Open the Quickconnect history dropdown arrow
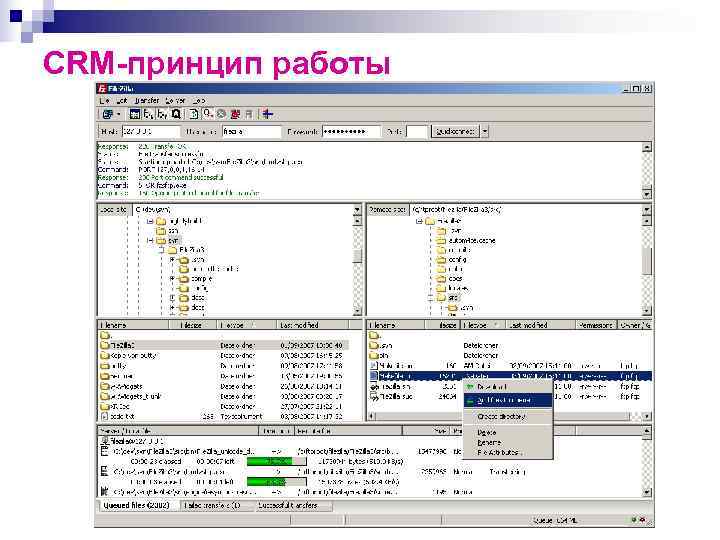 coord(484,132)
